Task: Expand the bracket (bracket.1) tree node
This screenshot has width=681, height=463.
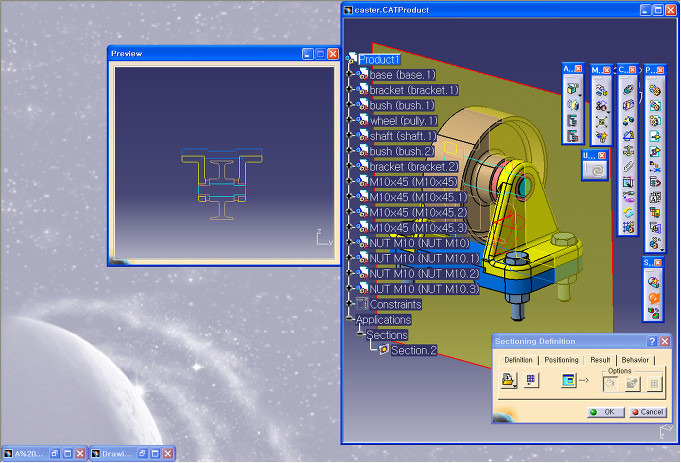Action: [349, 89]
